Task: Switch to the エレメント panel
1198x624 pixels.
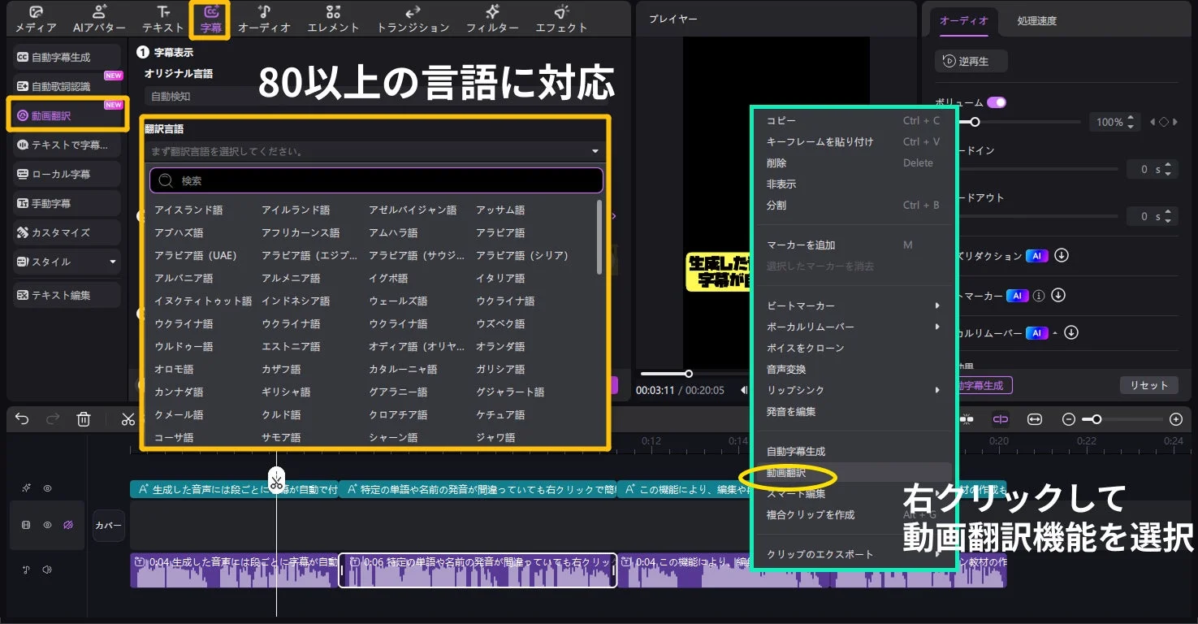Action: (x=333, y=19)
